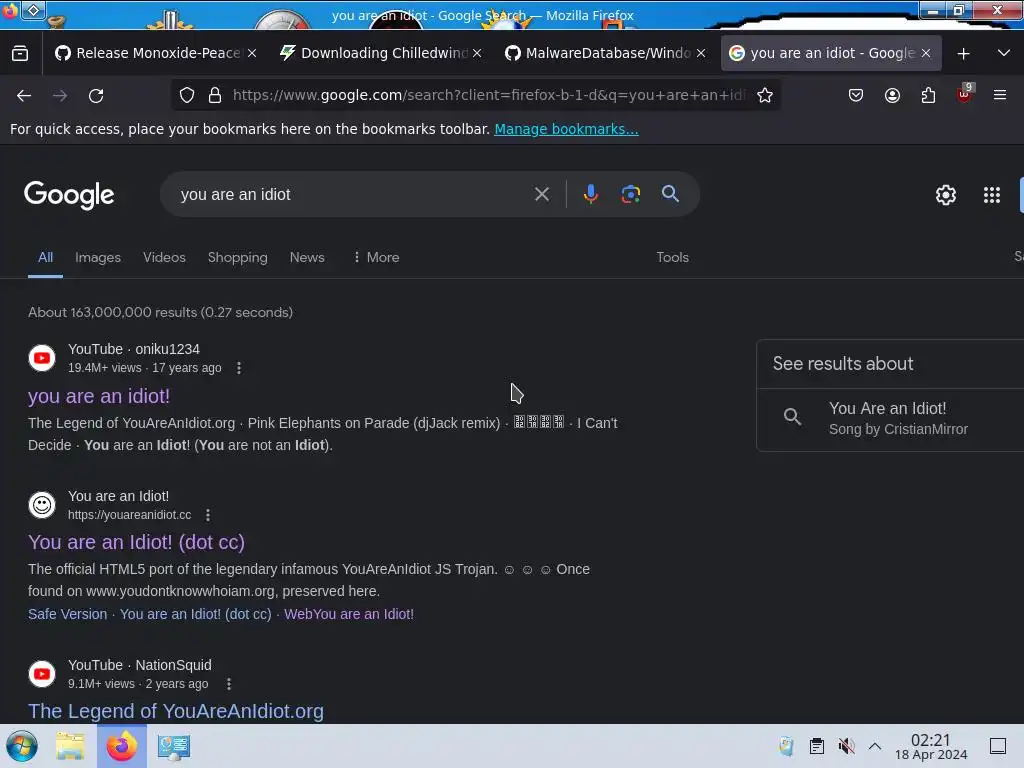This screenshot has height=768, width=1024.
Task: Click Show desktop button in taskbar
Action: (x=997, y=746)
